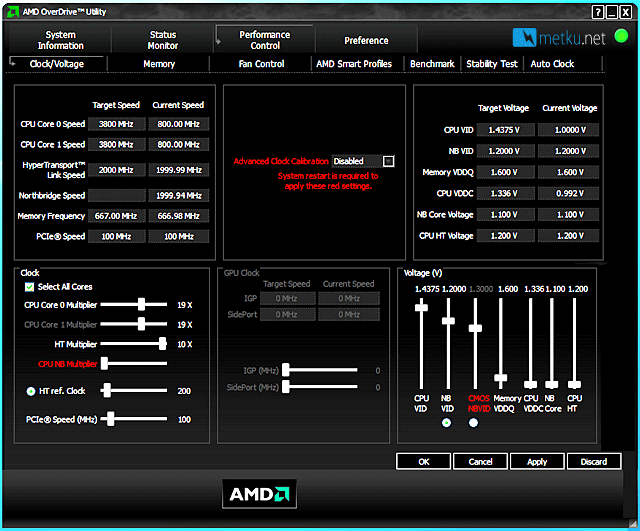This screenshot has width=640, height=531.
Task: Click the SidePort target speed 0 MHz field
Action: 287,314
